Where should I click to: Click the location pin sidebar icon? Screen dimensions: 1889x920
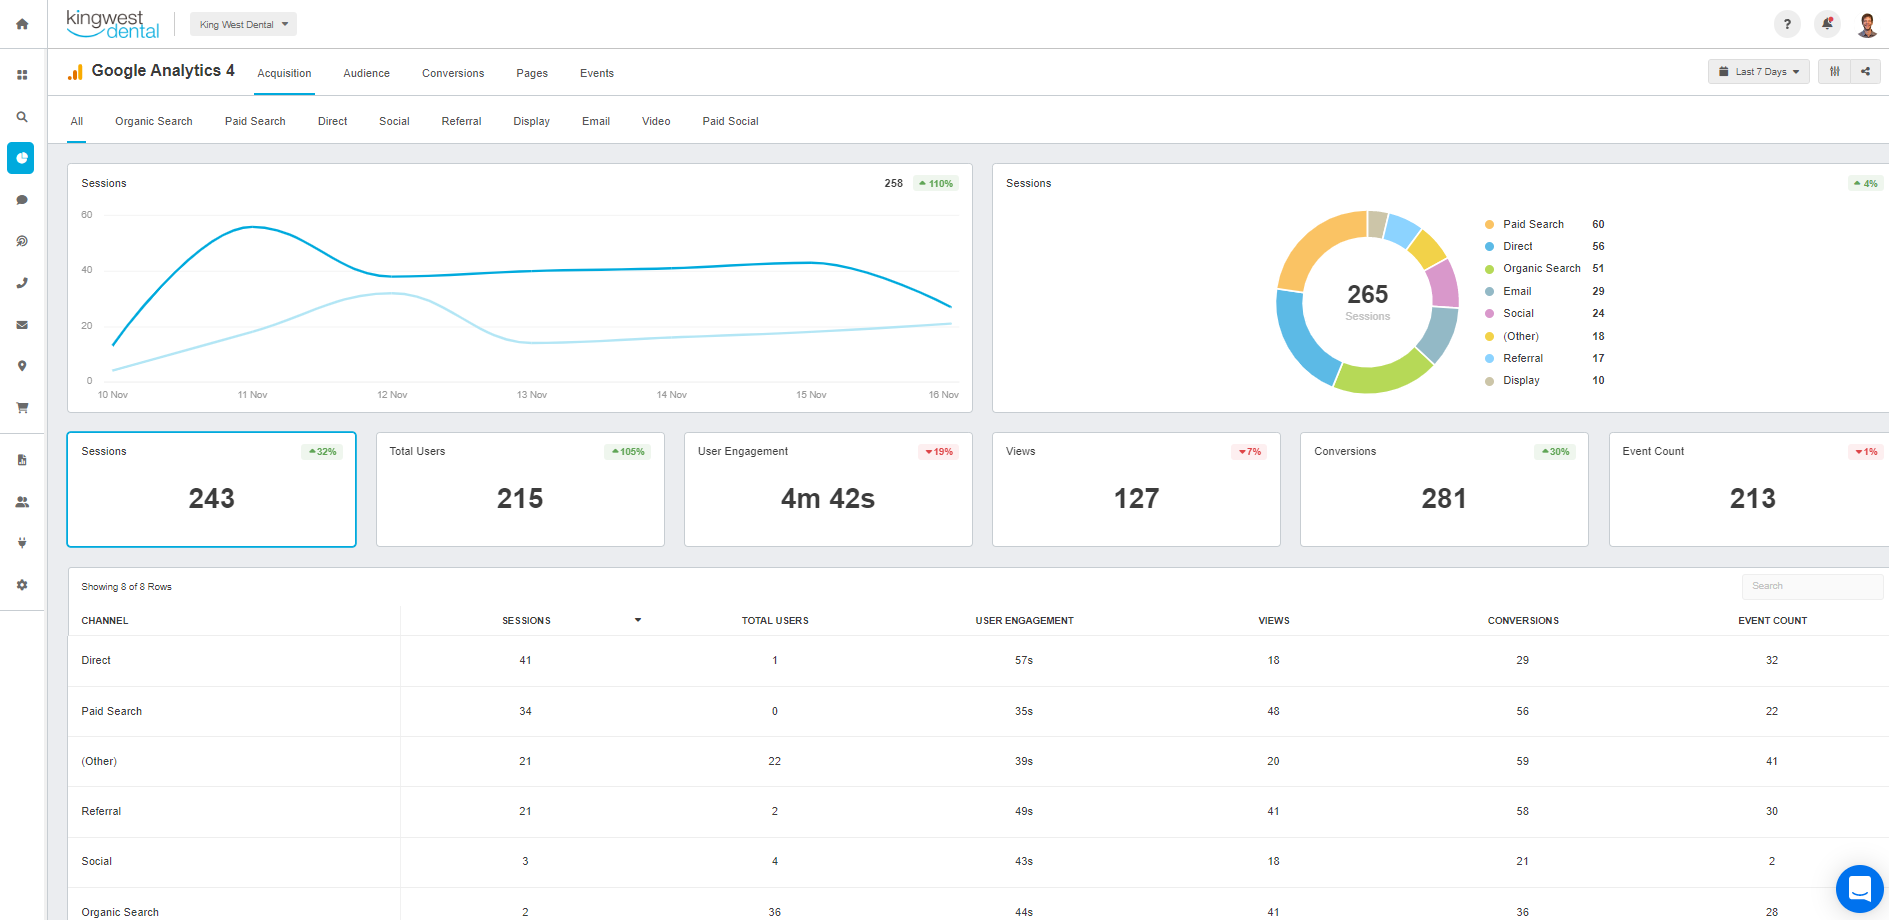[x=21, y=366]
